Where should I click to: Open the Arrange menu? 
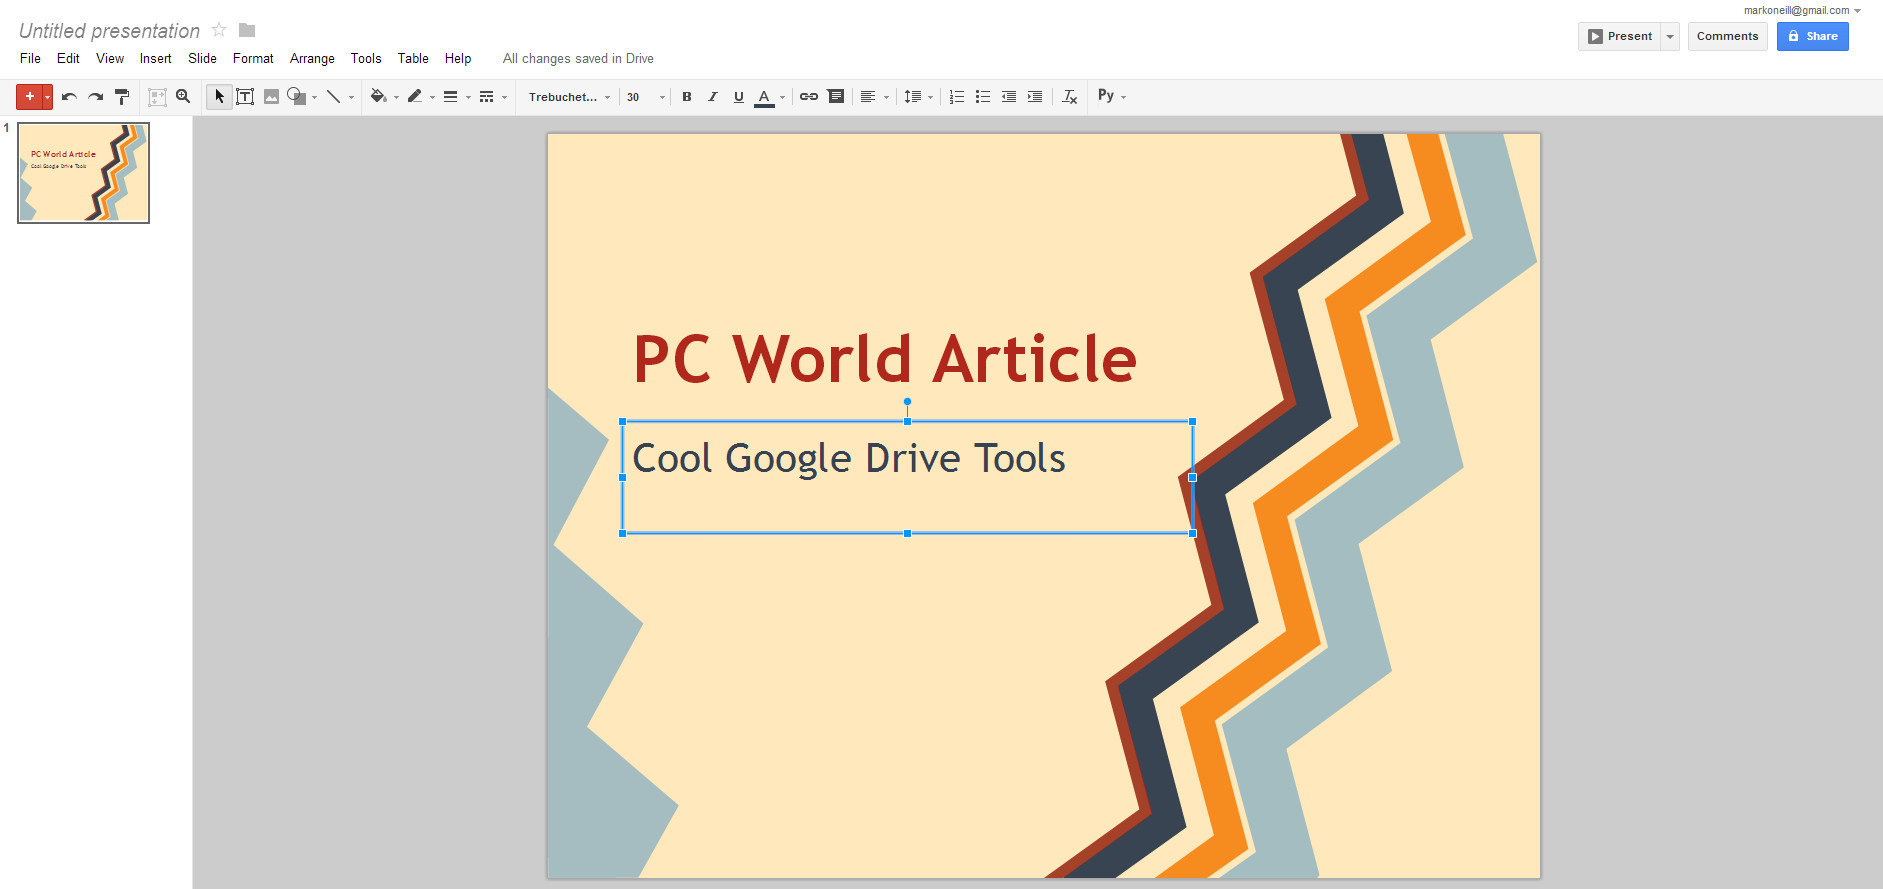point(312,59)
